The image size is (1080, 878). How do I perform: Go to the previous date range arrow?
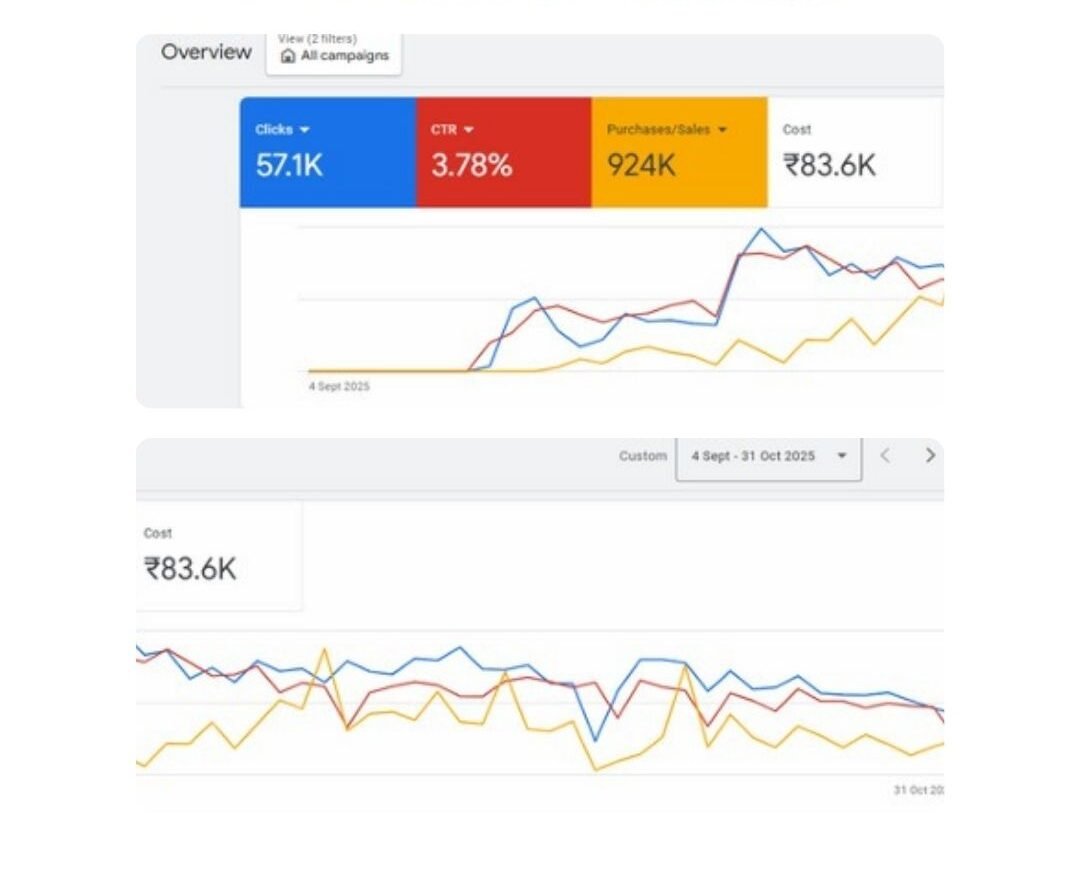click(884, 456)
